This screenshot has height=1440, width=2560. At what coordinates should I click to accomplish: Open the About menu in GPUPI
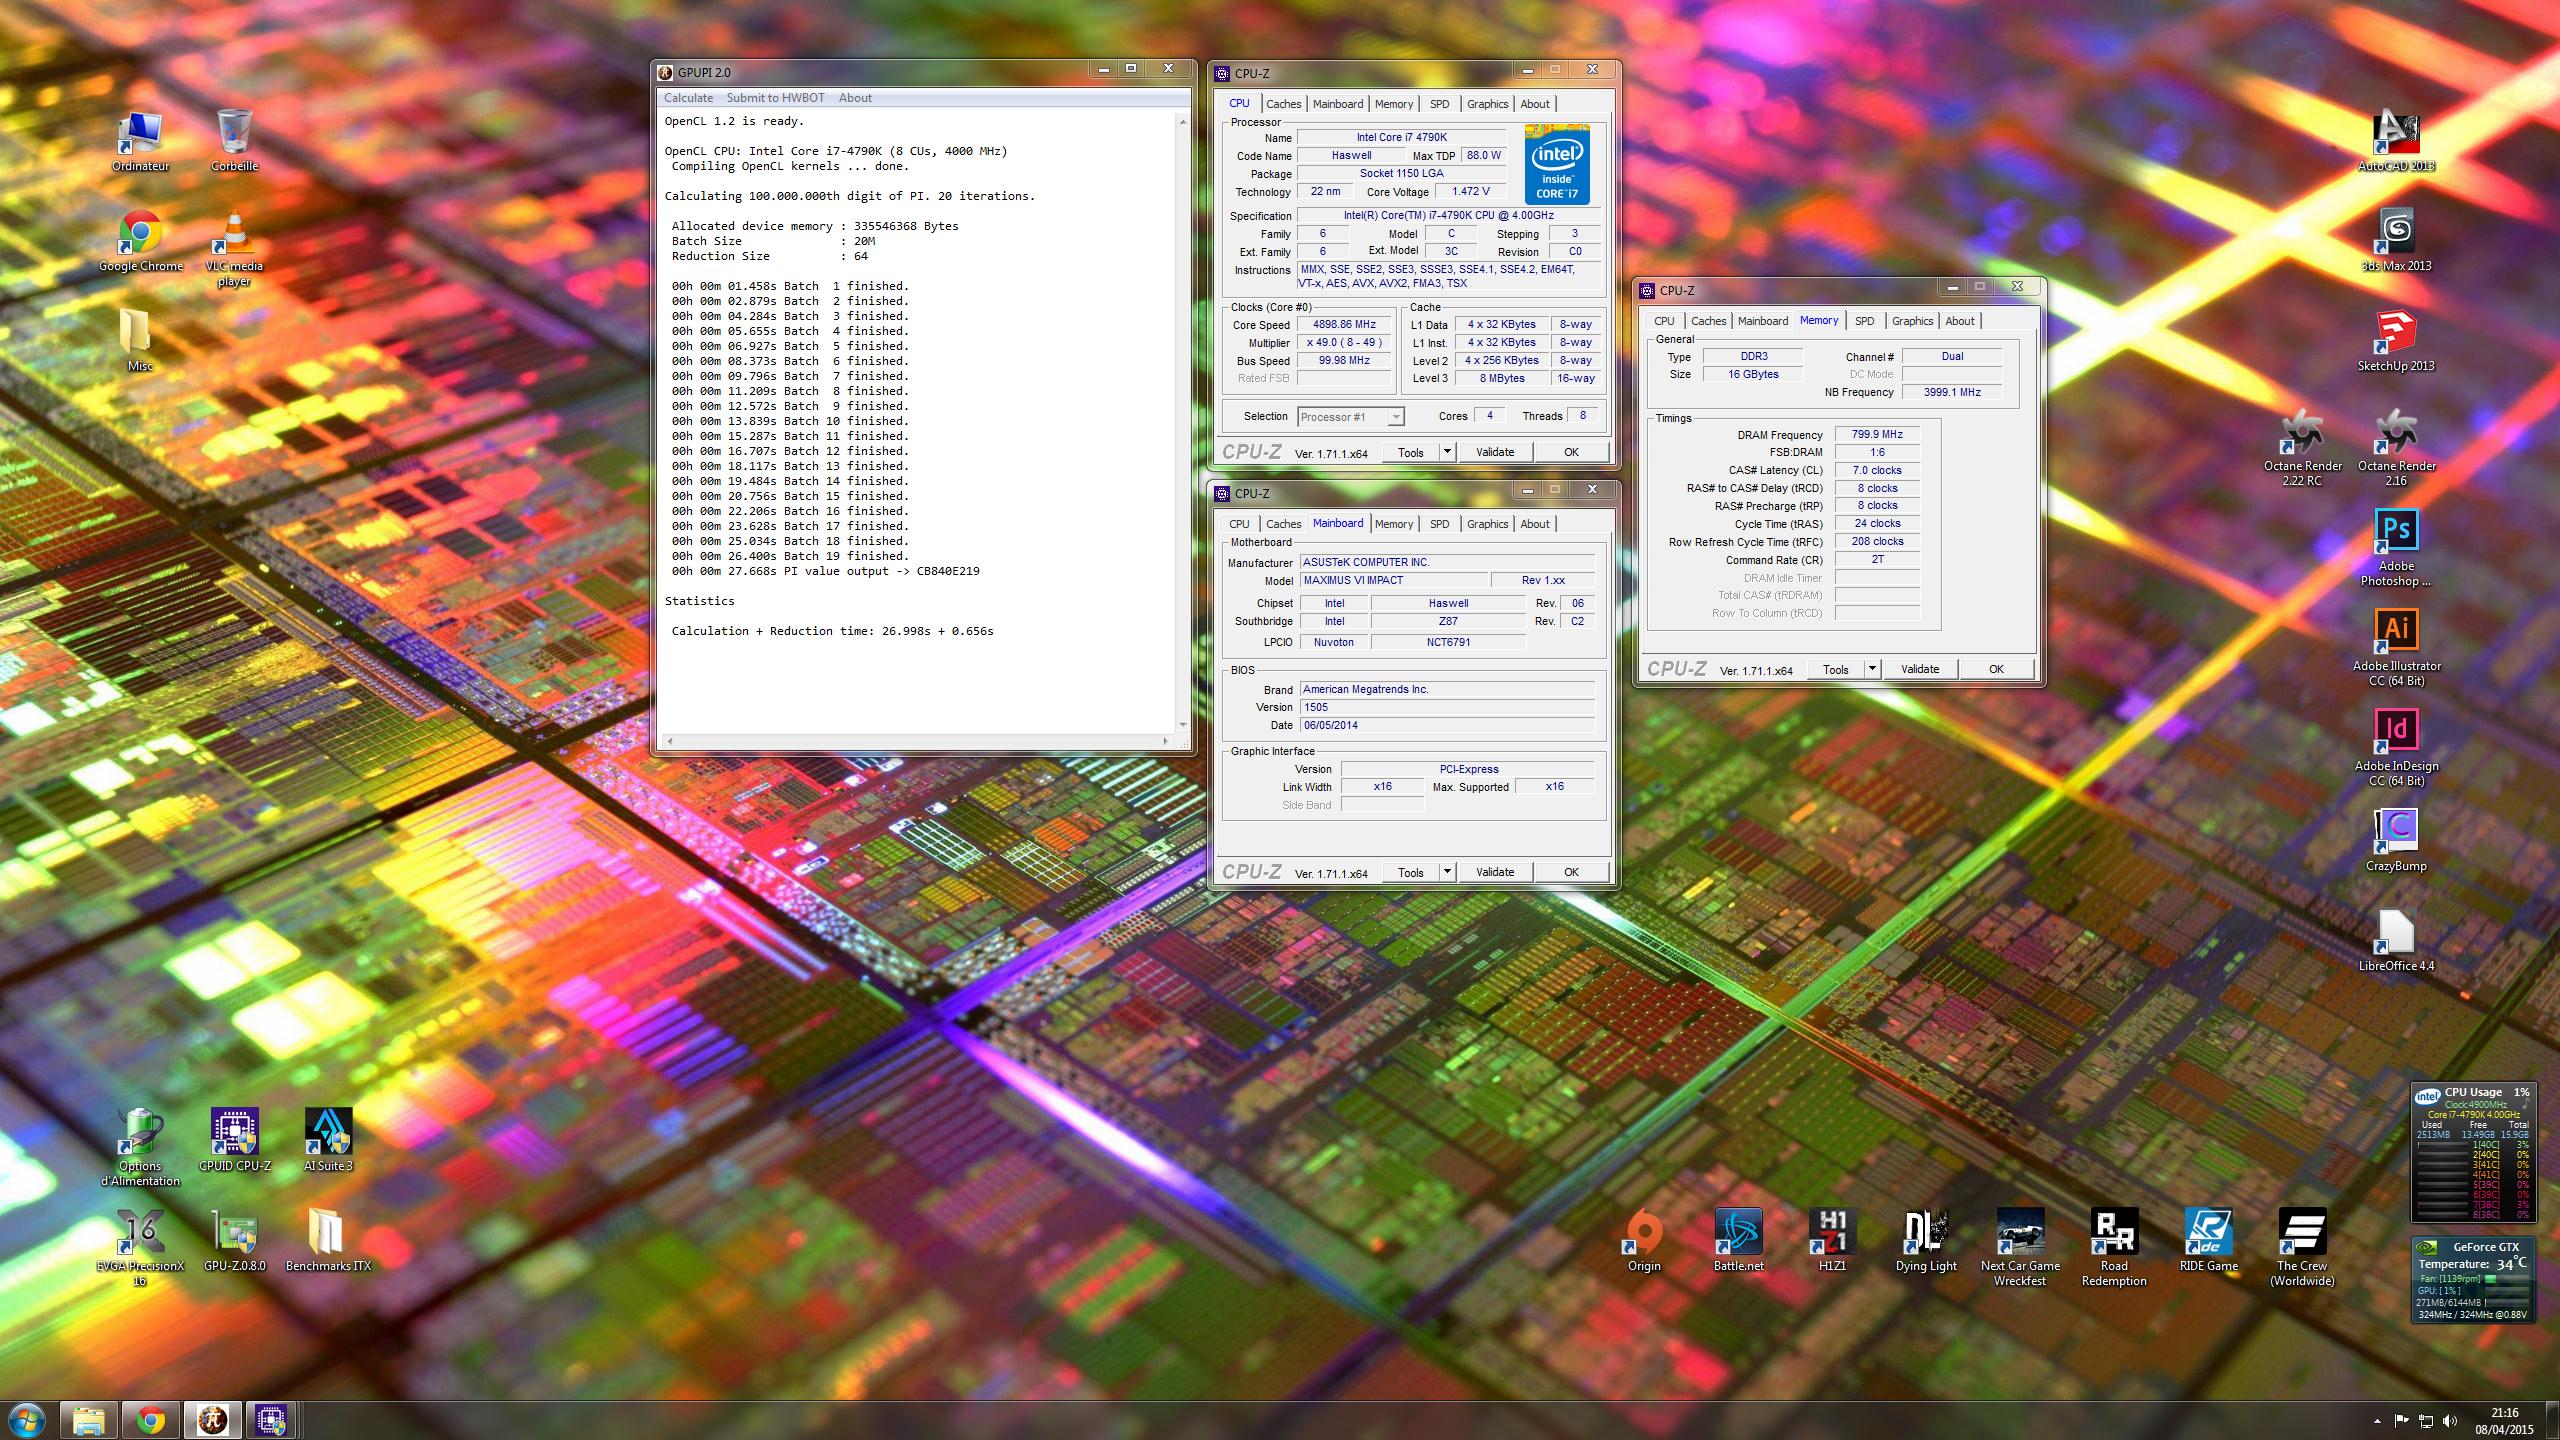[x=855, y=98]
